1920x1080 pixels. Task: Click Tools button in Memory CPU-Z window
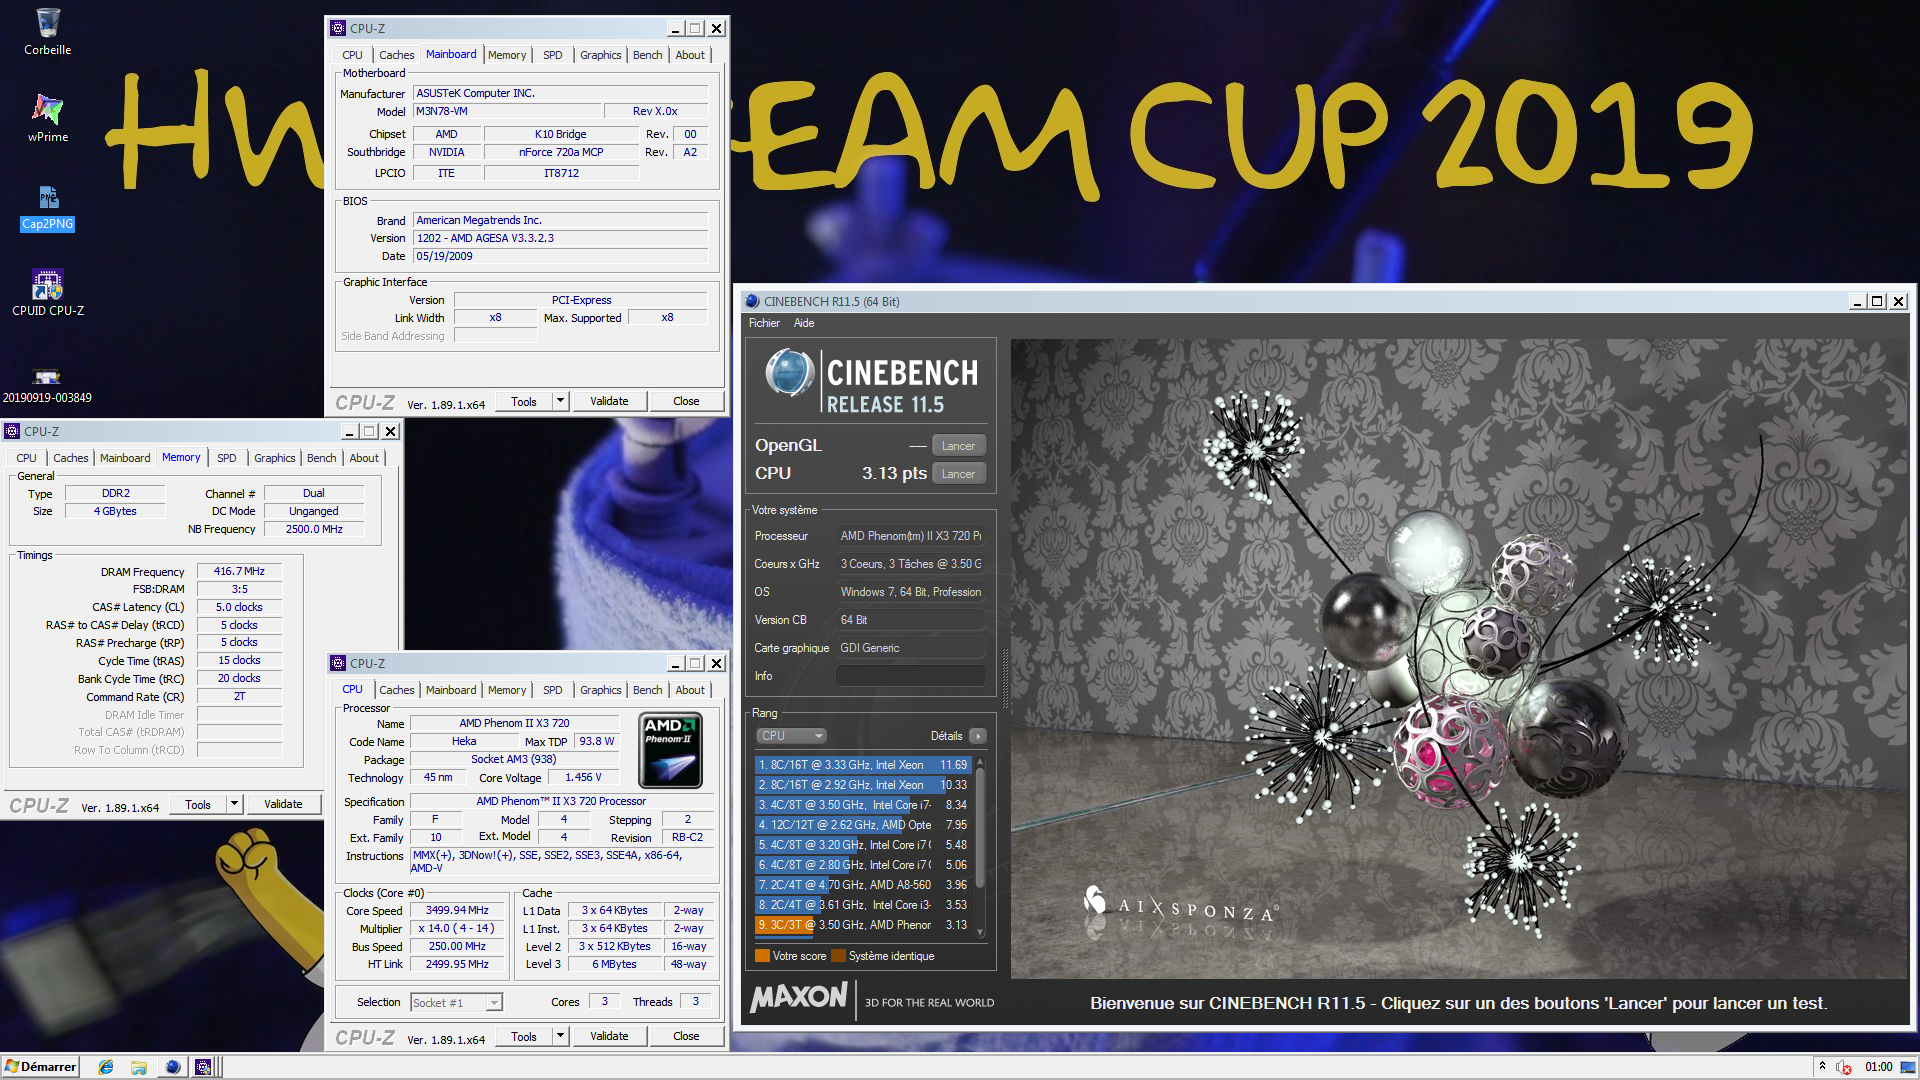coord(198,804)
